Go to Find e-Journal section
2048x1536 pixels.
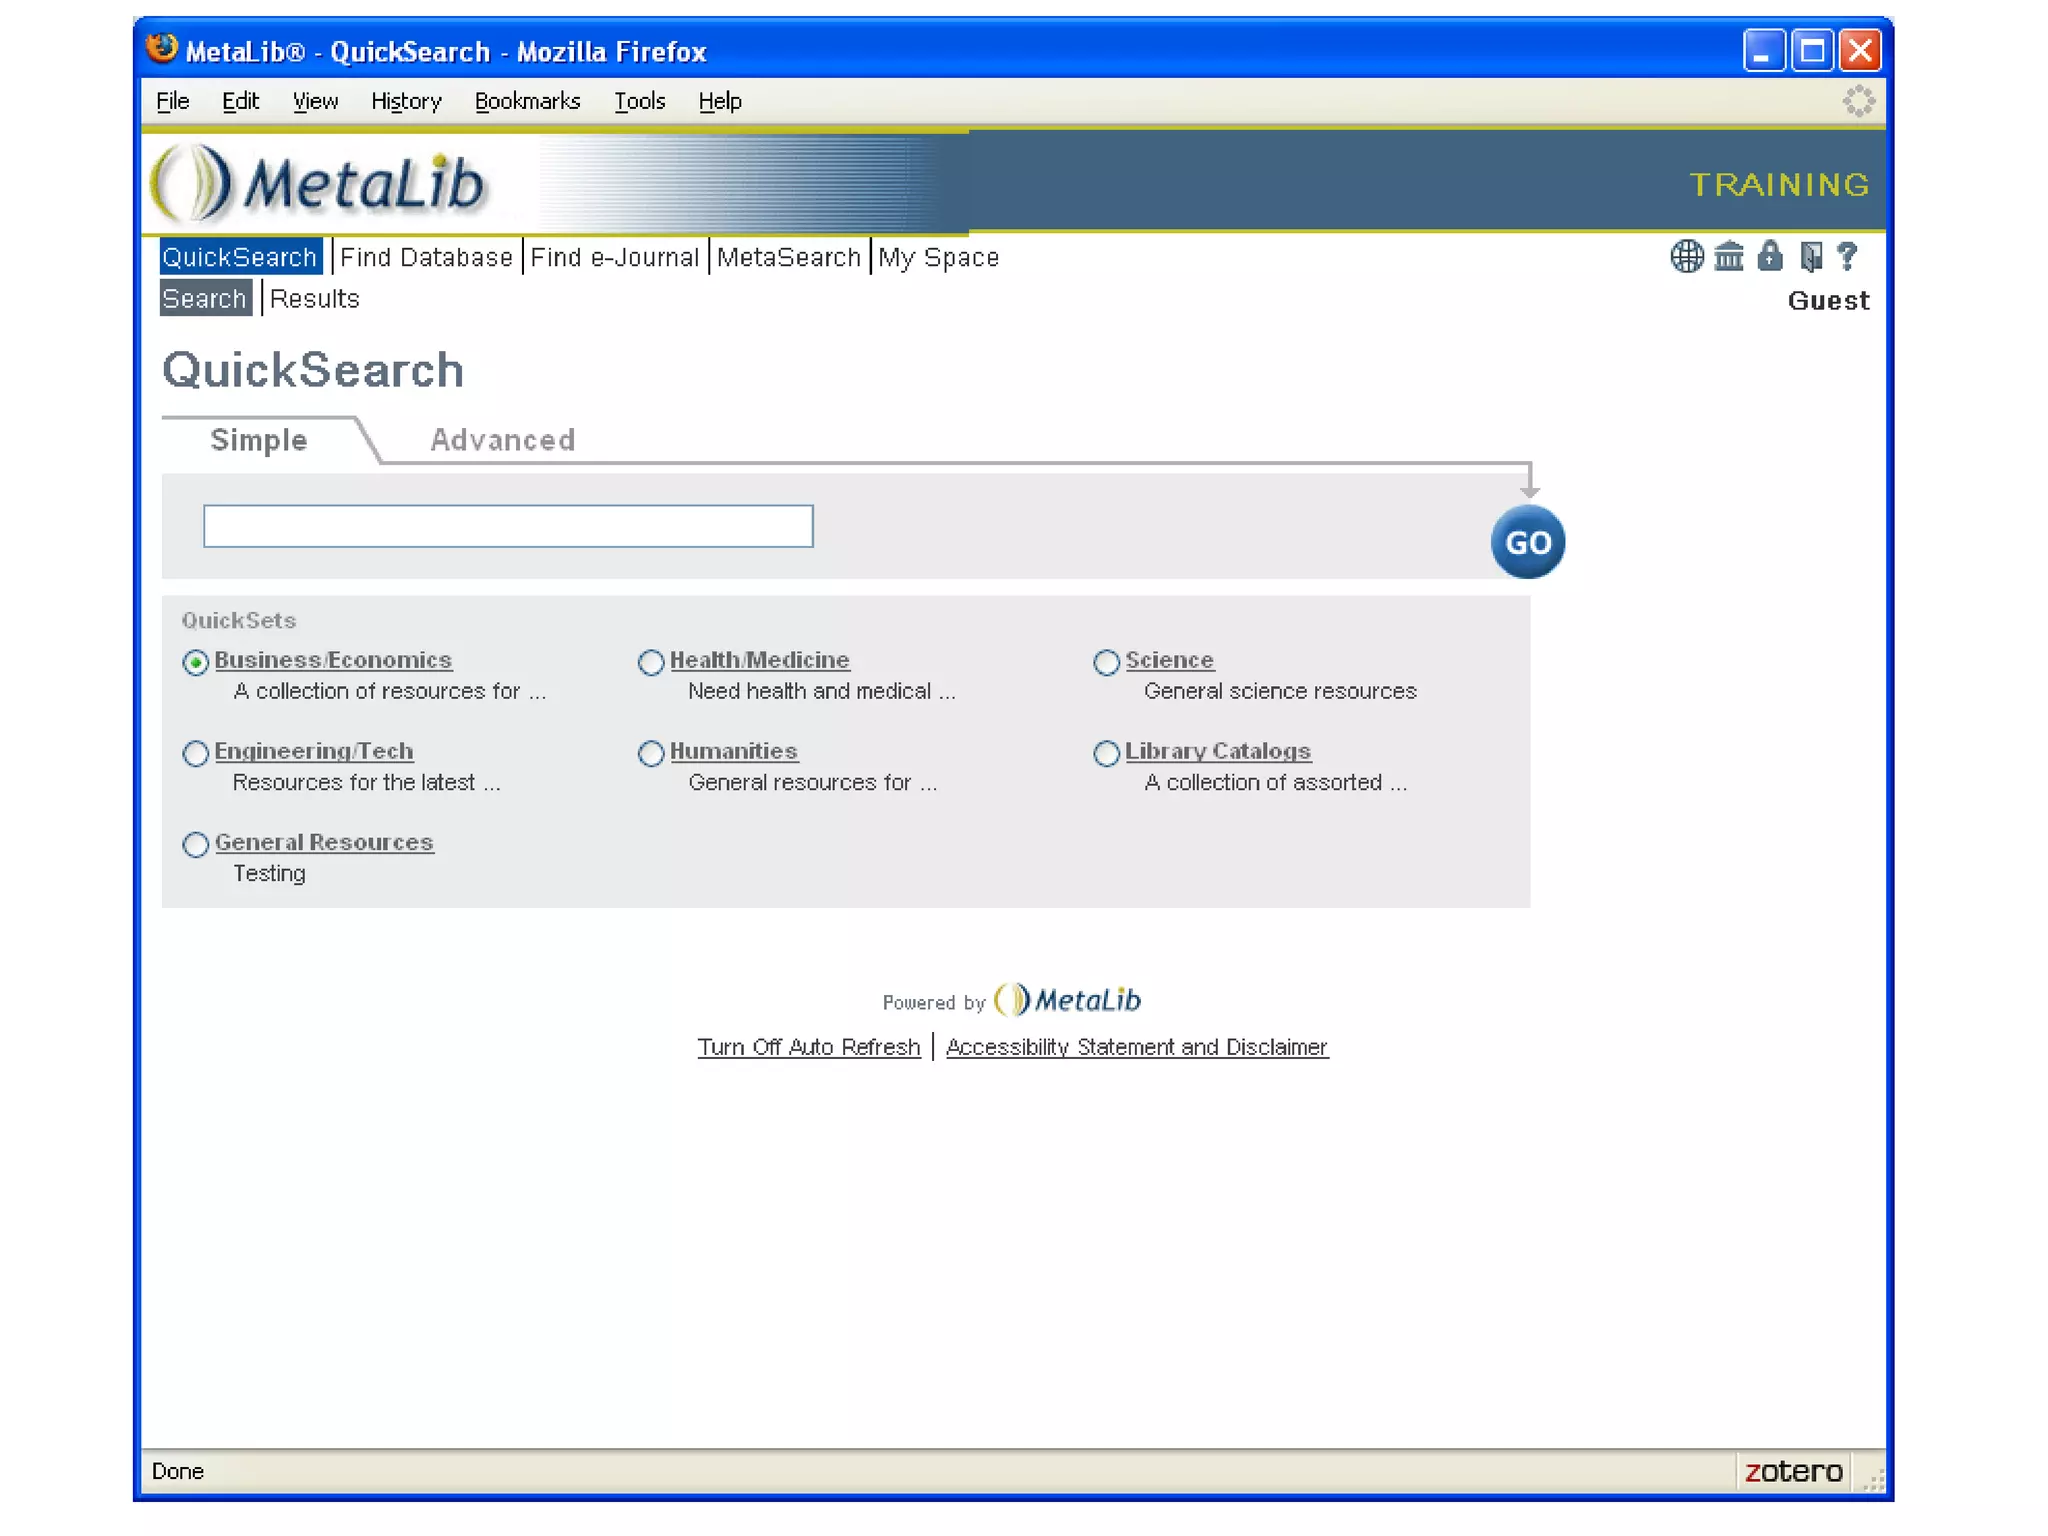pos(614,257)
